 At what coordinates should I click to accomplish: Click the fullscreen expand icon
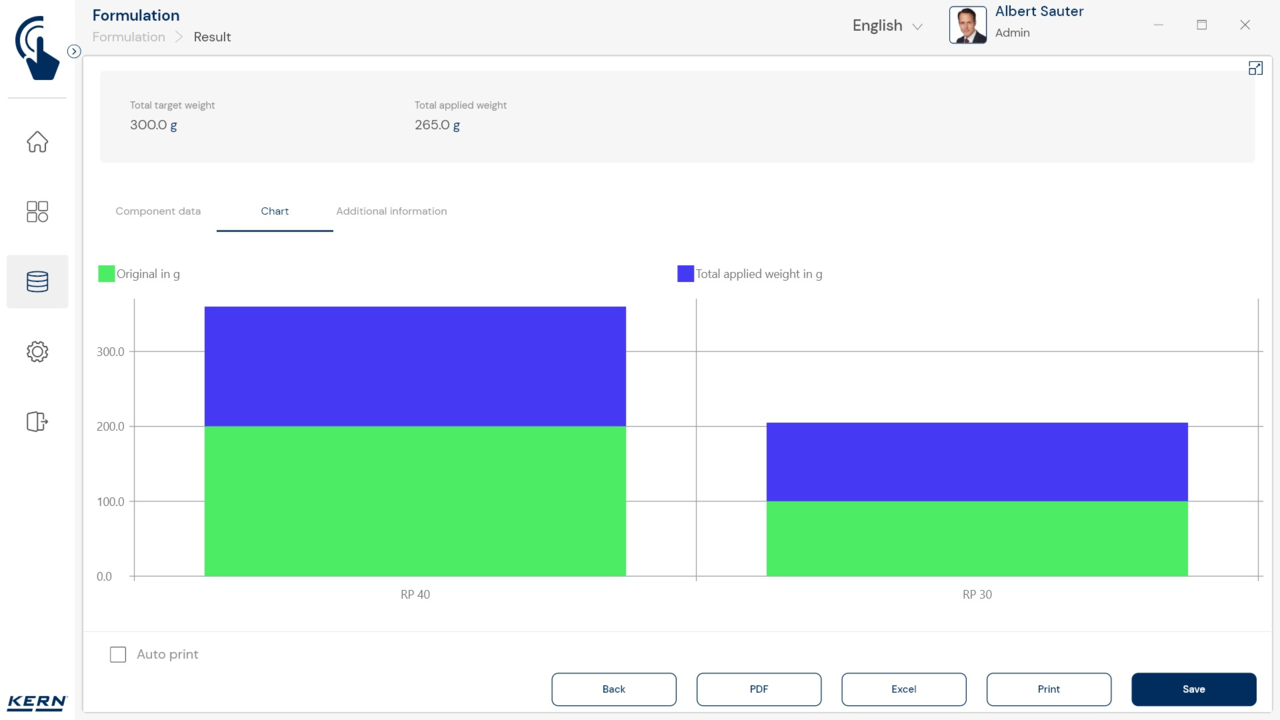(1255, 68)
